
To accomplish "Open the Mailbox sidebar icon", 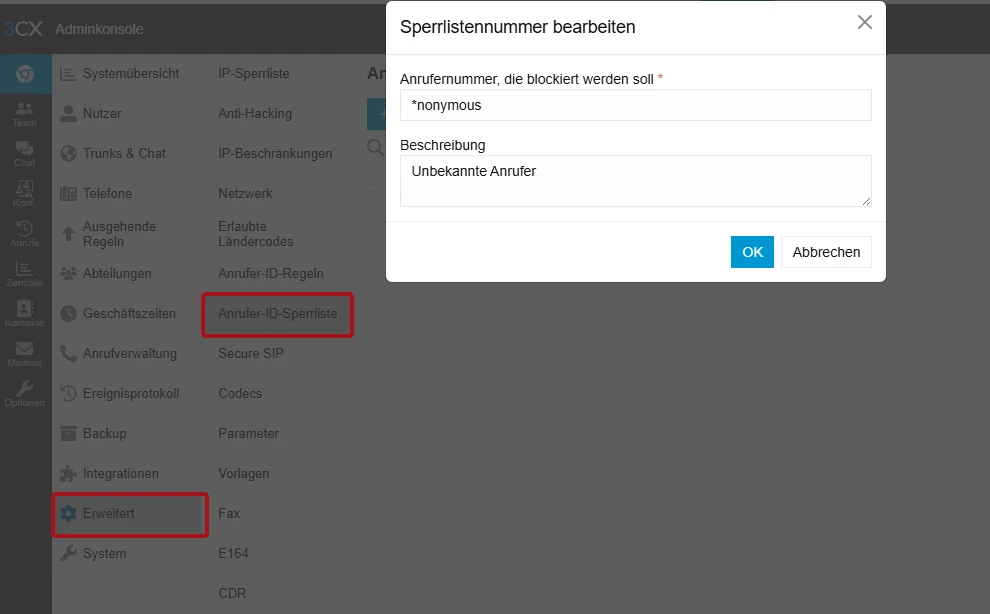I will point(25,352).
